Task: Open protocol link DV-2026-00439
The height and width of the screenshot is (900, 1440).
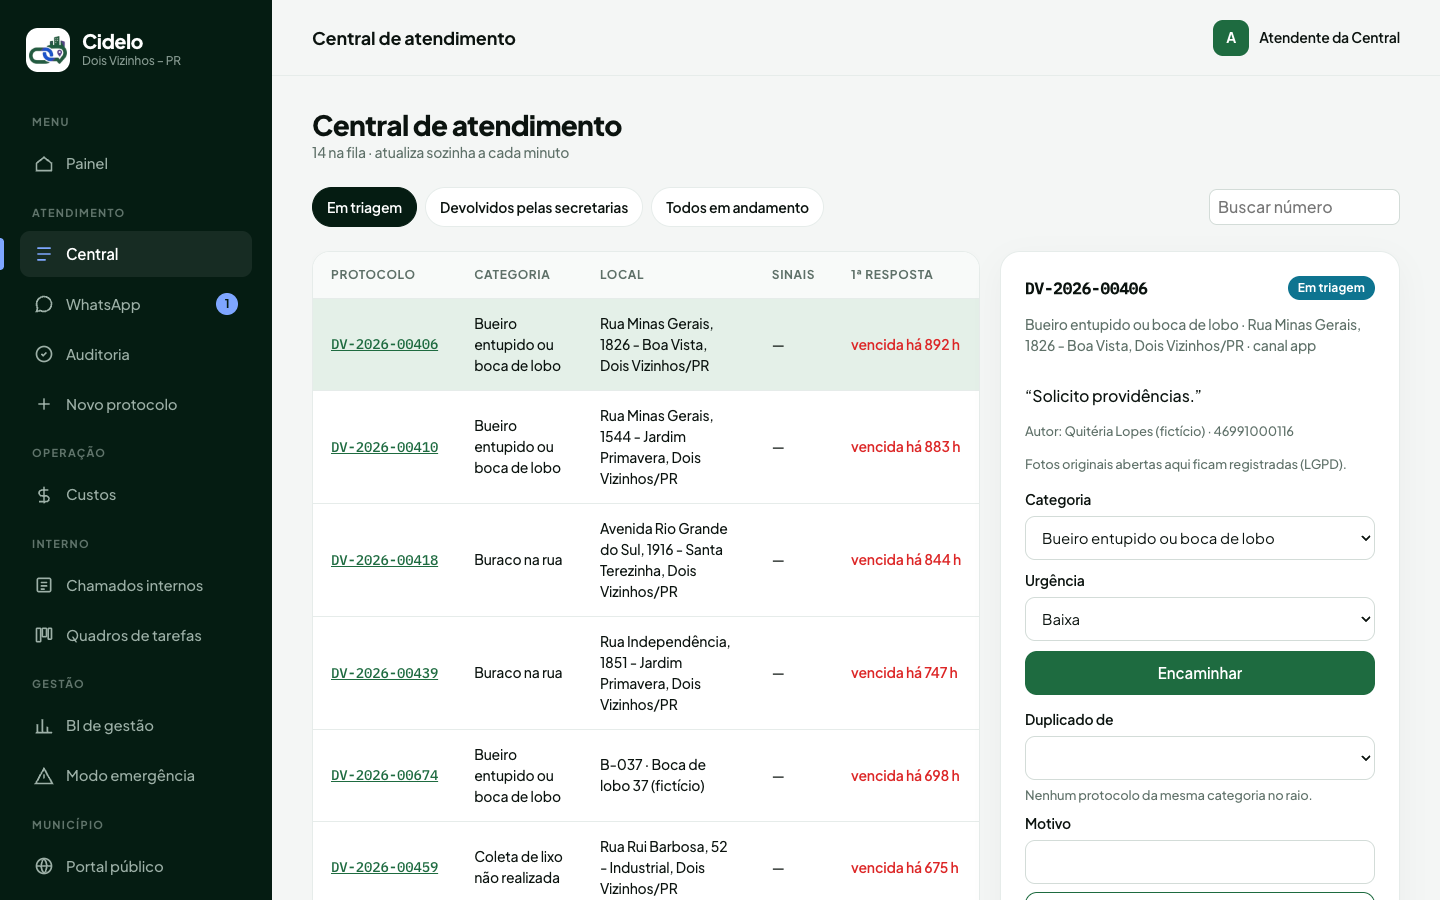Action: (x=385, y=673)
